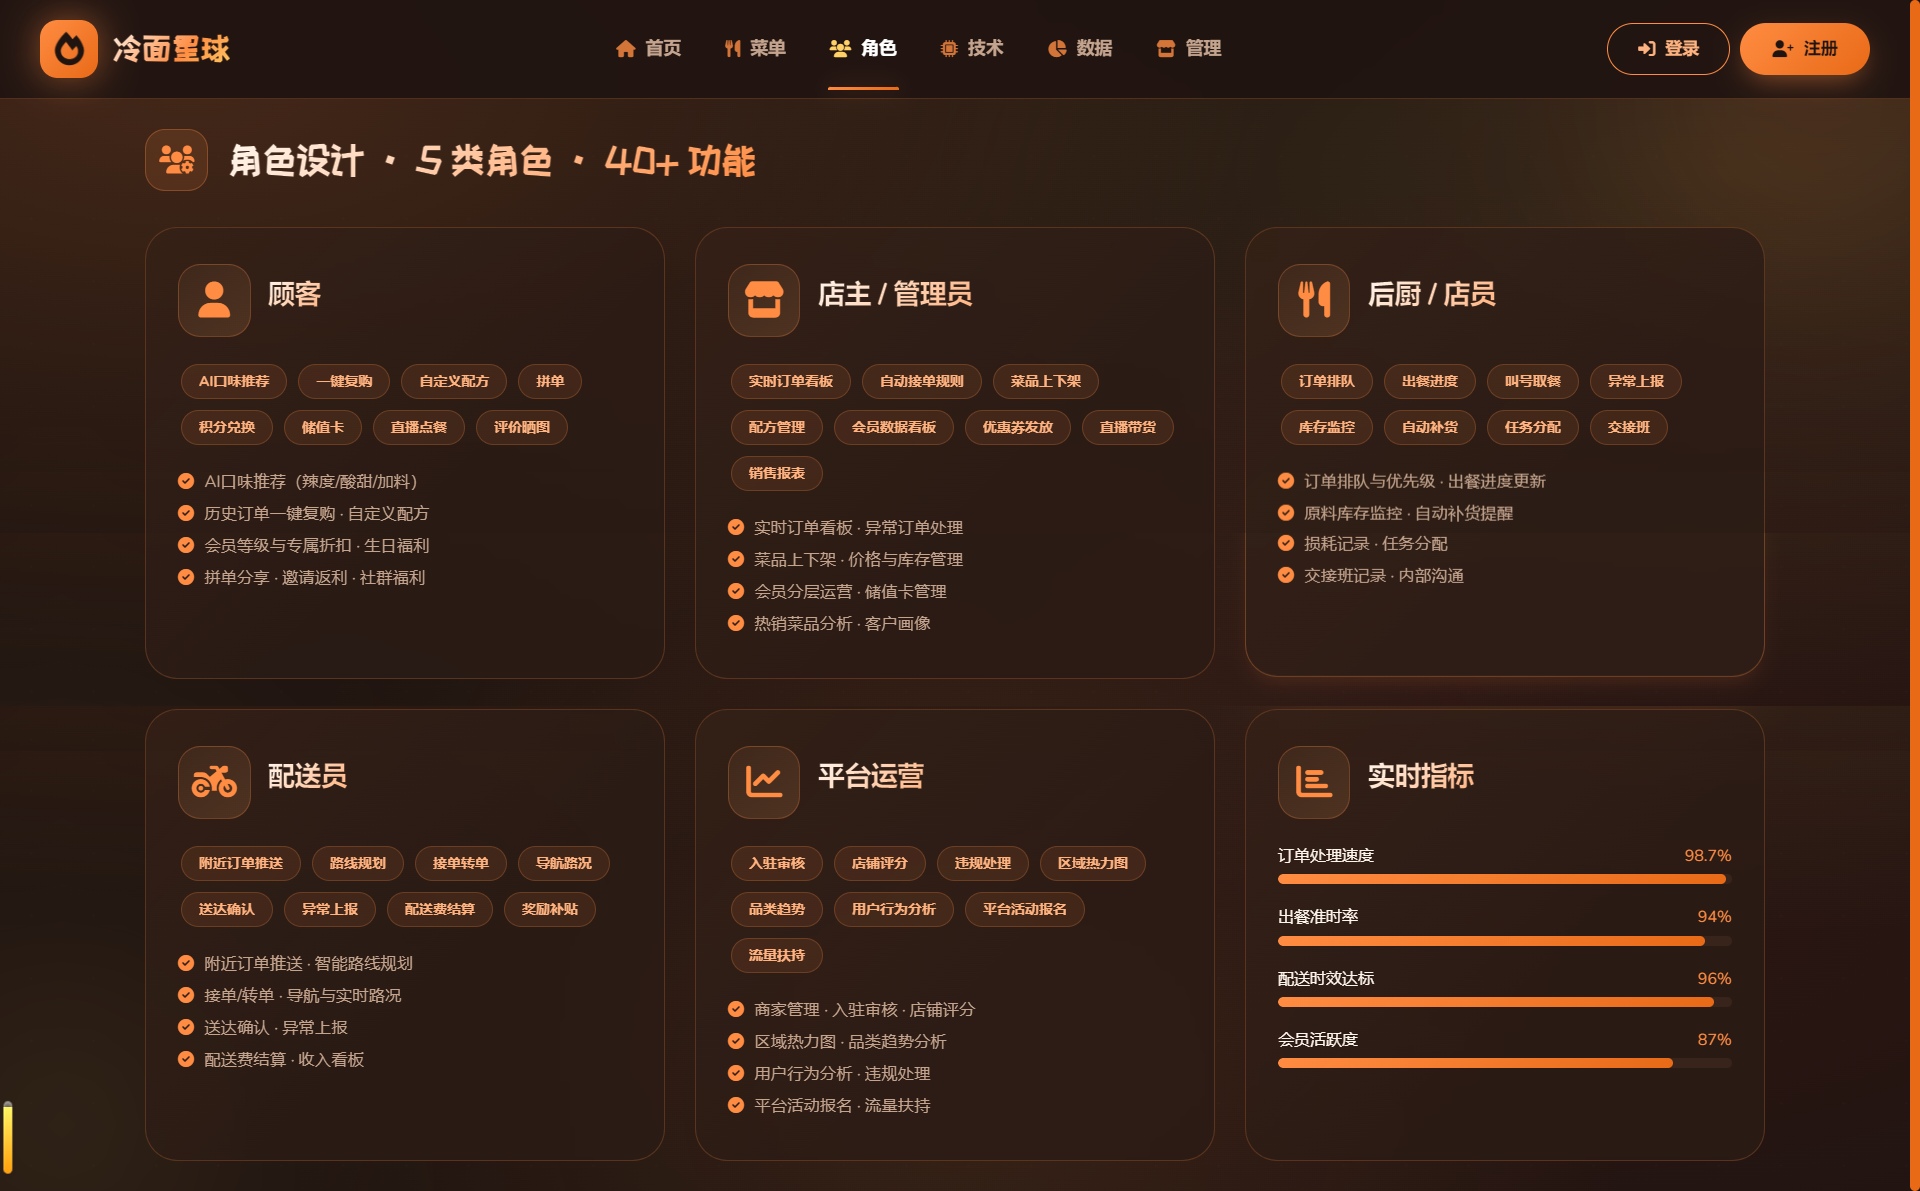1920x1191 pixels.
Task: Click the kitchen utensils icon
Action: (x=1314, y=300)
